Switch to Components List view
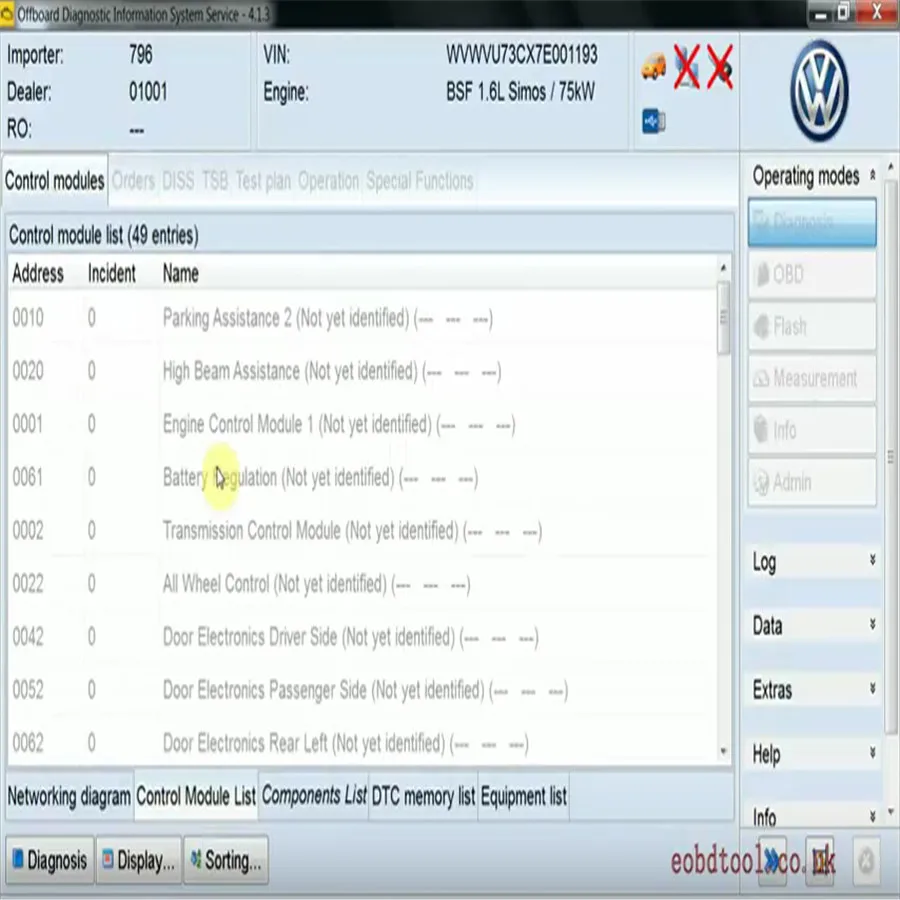The width and height of the screenshot is (900, 900). click(x=314, y=796)
